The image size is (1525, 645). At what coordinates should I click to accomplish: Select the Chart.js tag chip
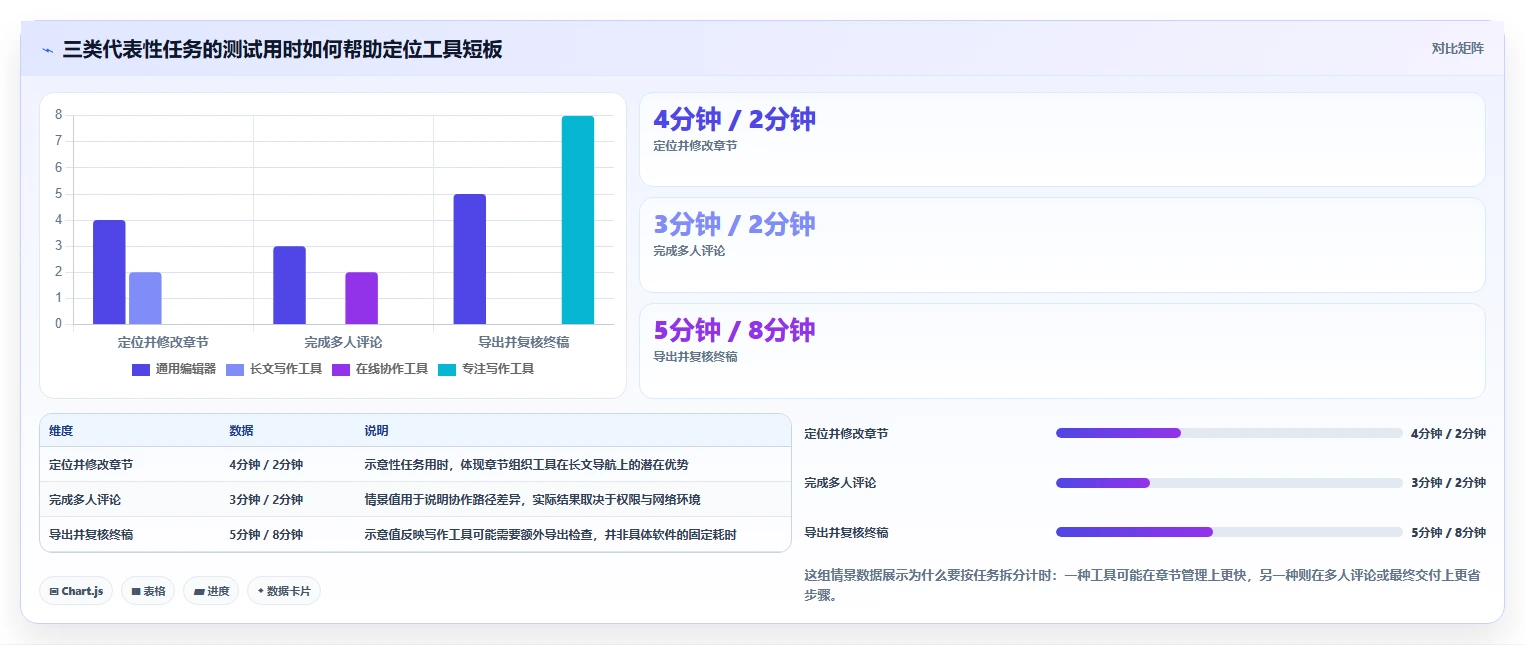pyautogui.click(x=76, y=591)
